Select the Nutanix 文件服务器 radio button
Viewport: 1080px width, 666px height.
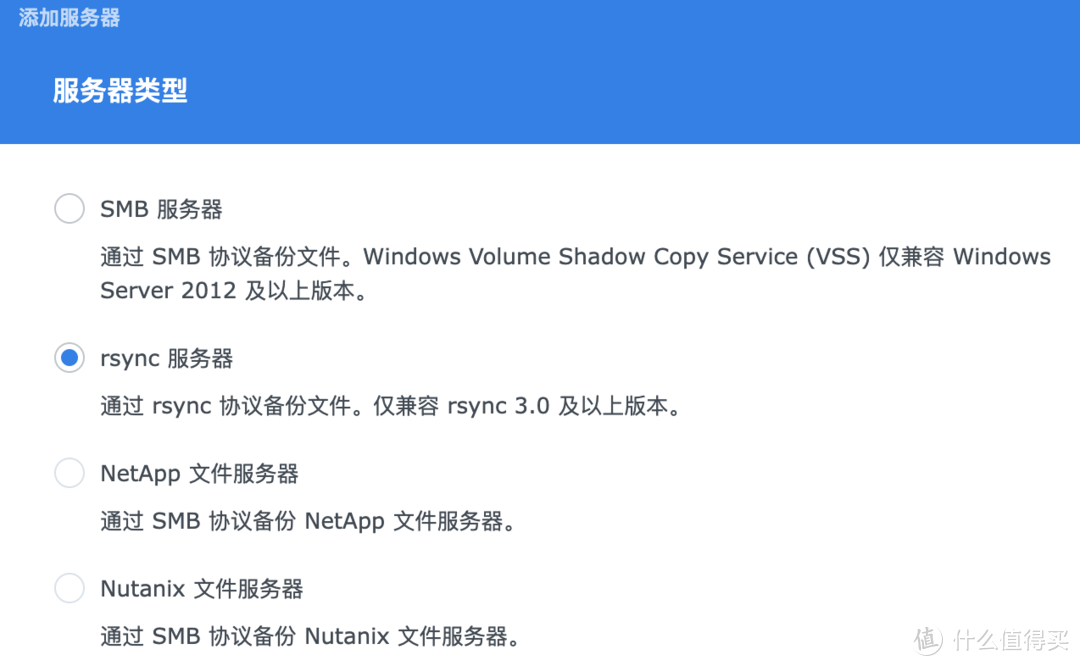(69, 588)
